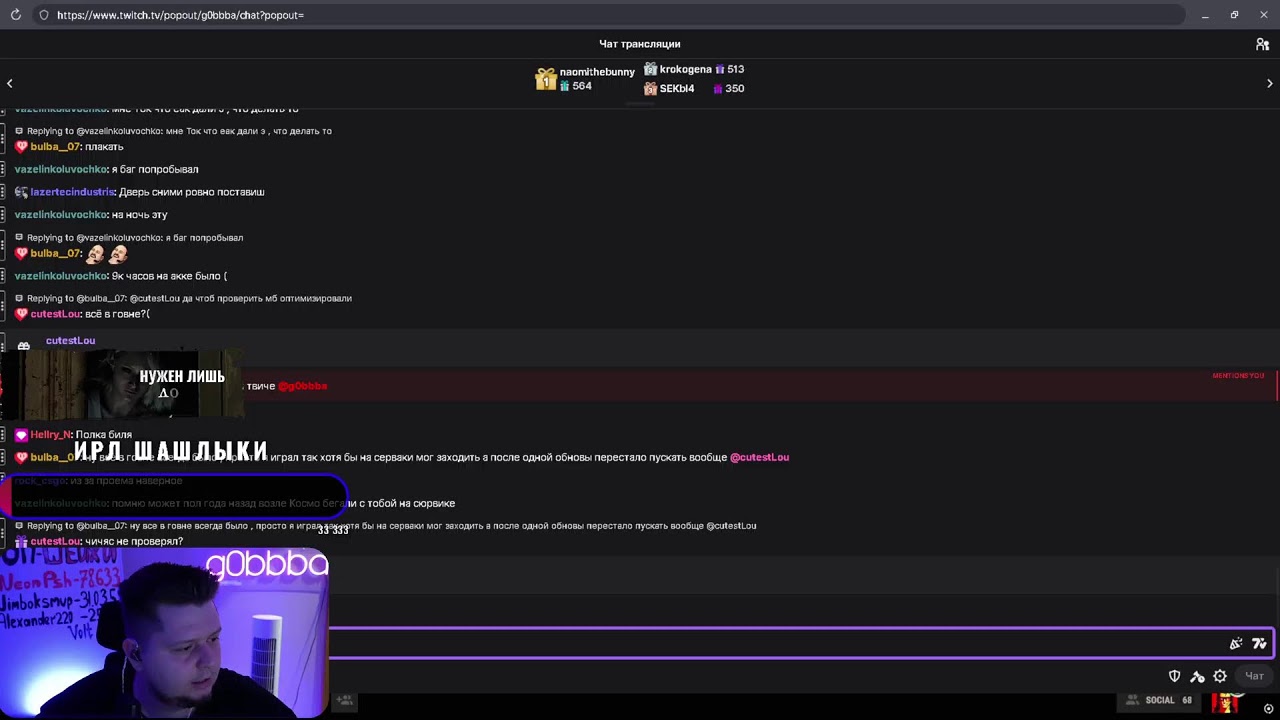The height and width of the screenshot is (720, 1280).
Task: Send message with the Чат button
Action: 1254,676
